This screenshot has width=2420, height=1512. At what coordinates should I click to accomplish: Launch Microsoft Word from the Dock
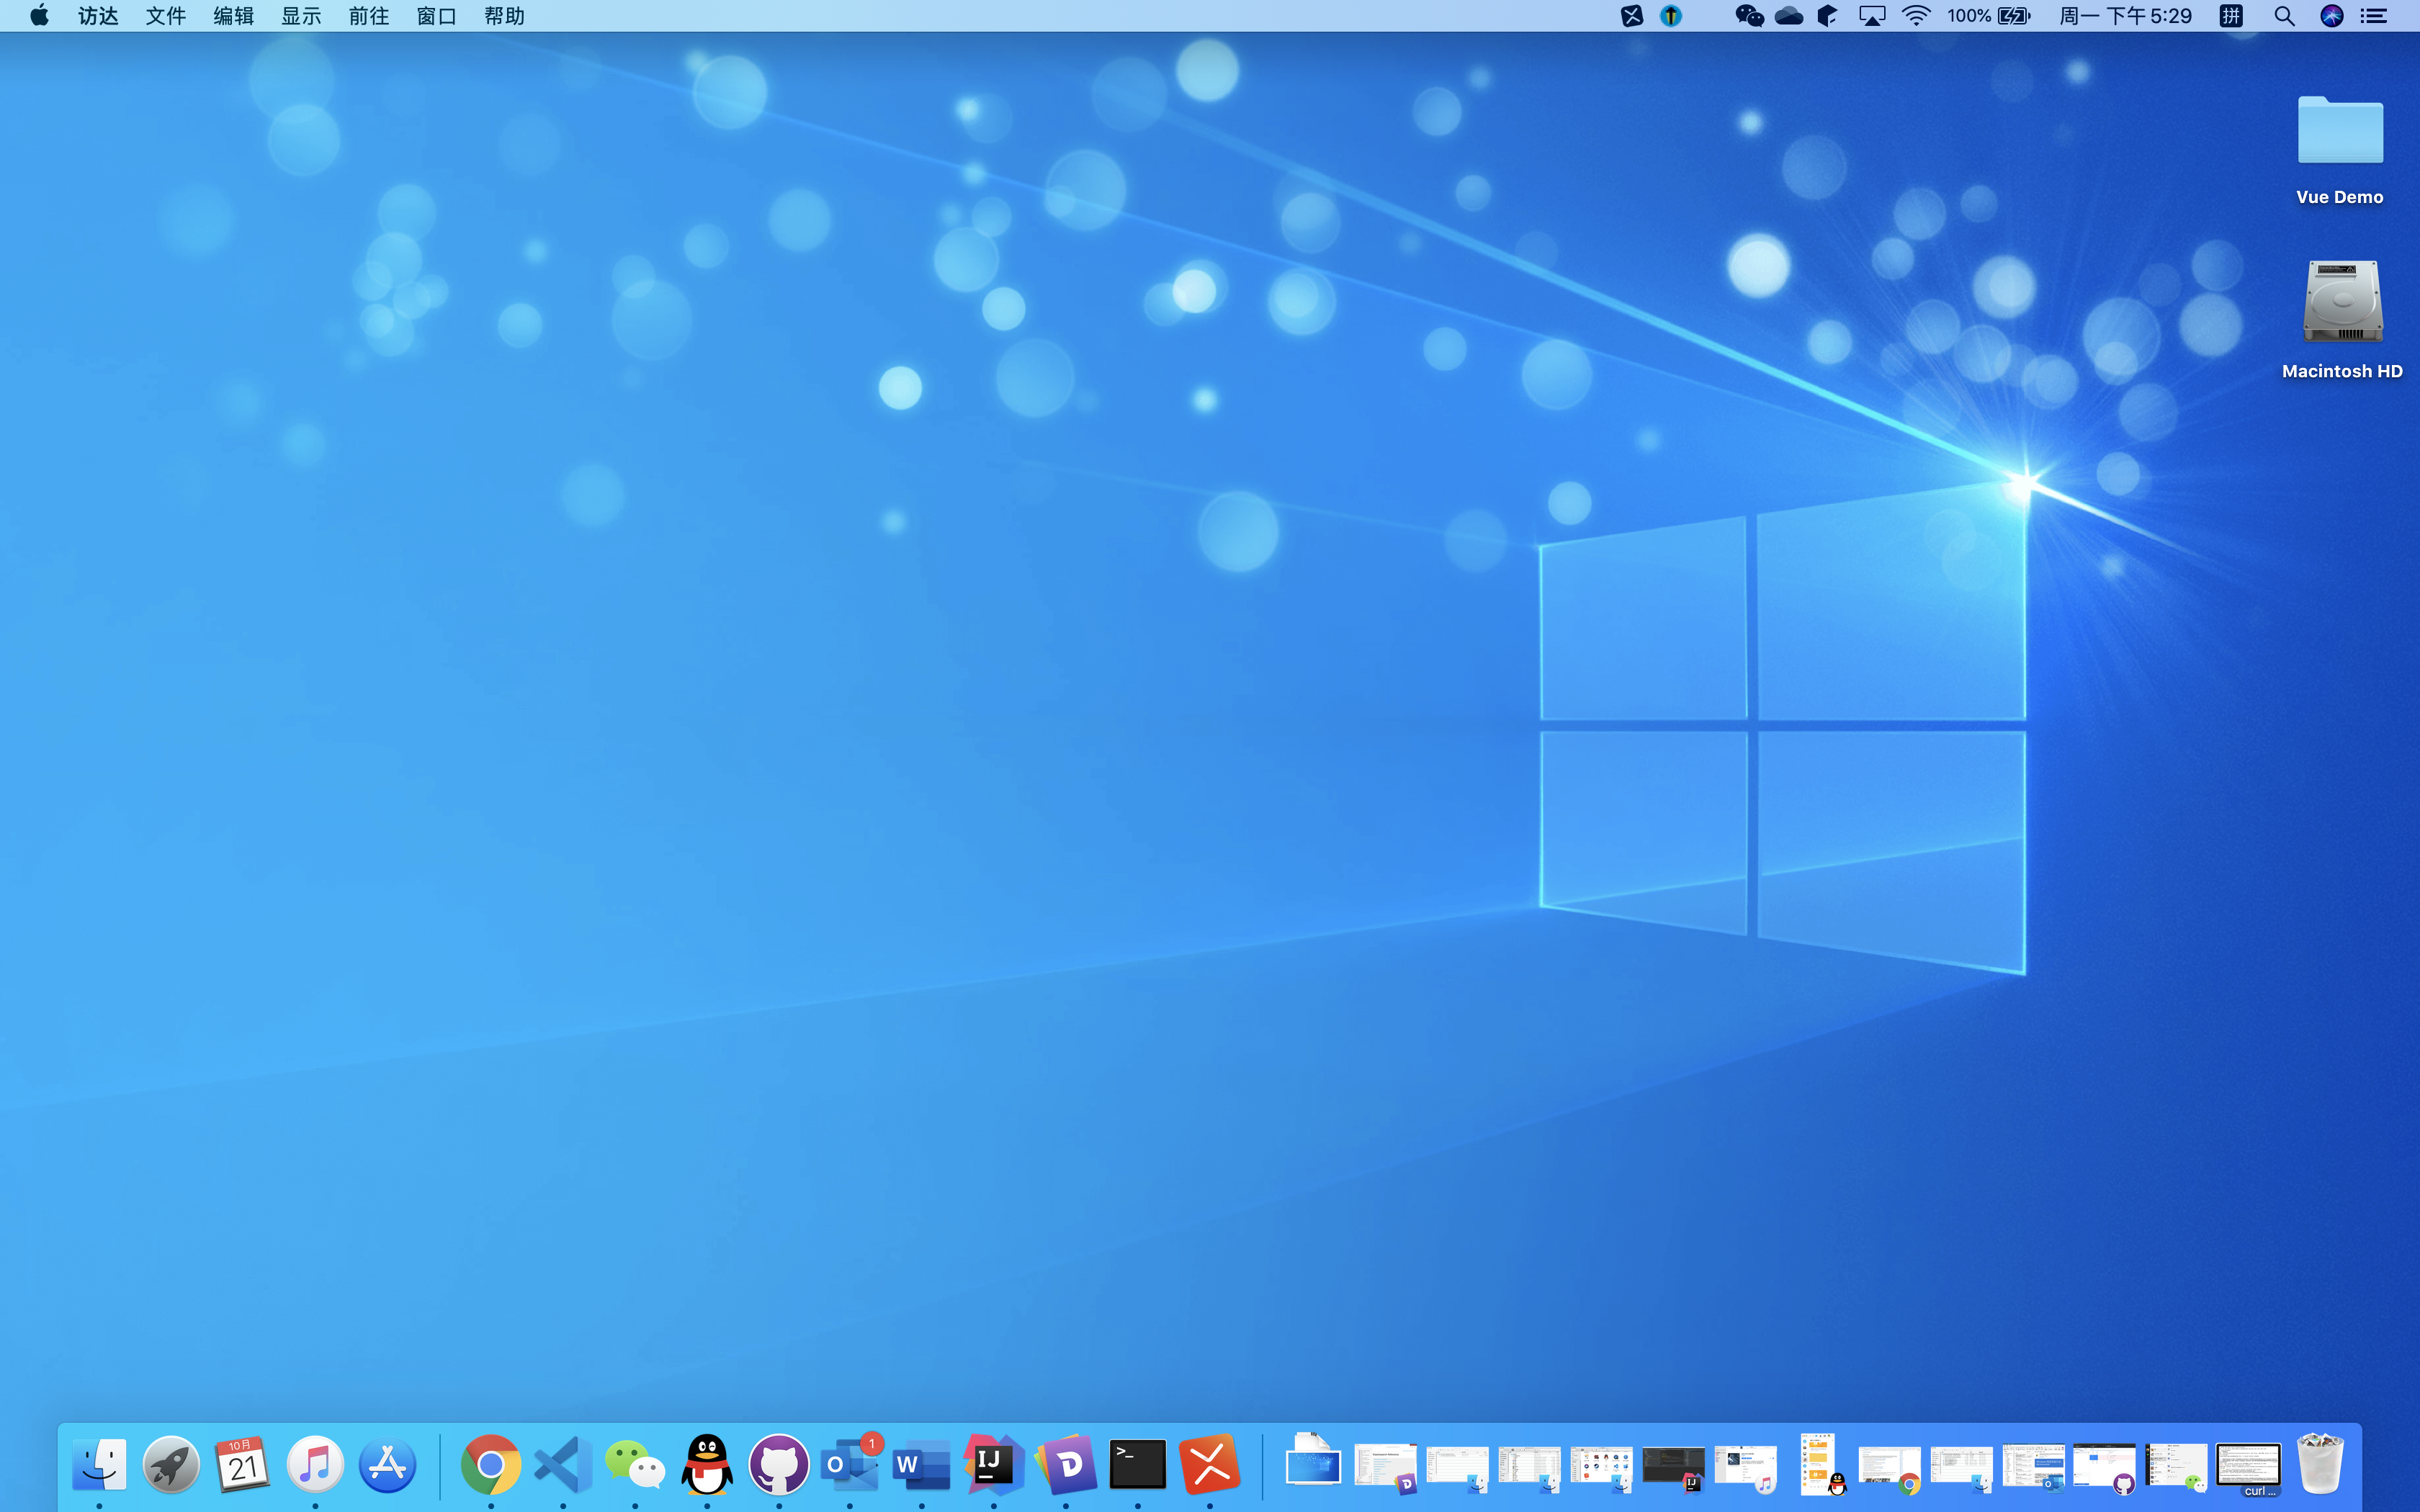click(922, 1465)
